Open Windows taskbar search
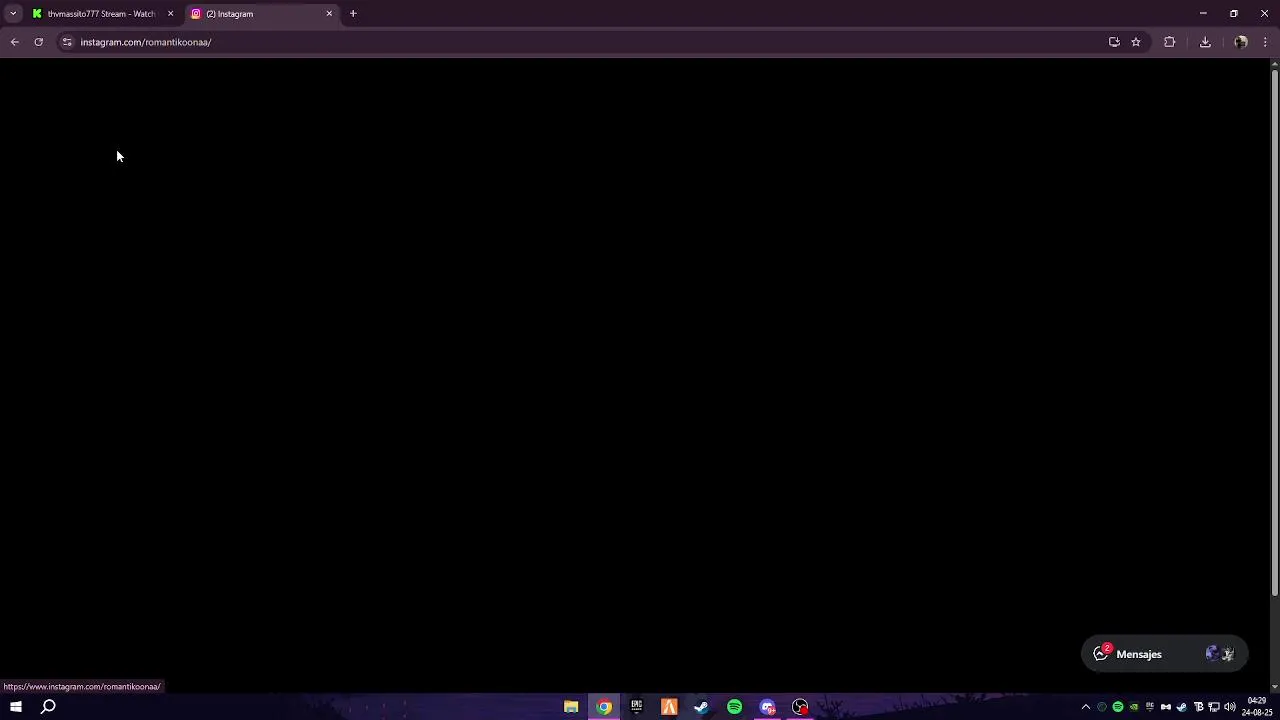Image resolution: width=1280 pixels, height=720 pixels. 48,707
